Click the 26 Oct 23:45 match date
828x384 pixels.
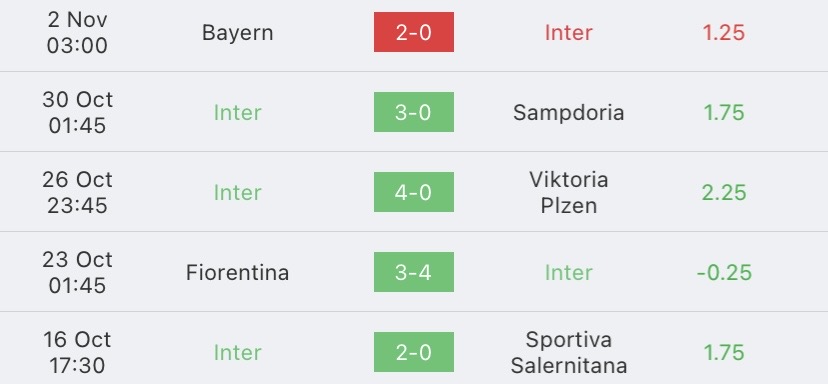click(x=77, y=192)
